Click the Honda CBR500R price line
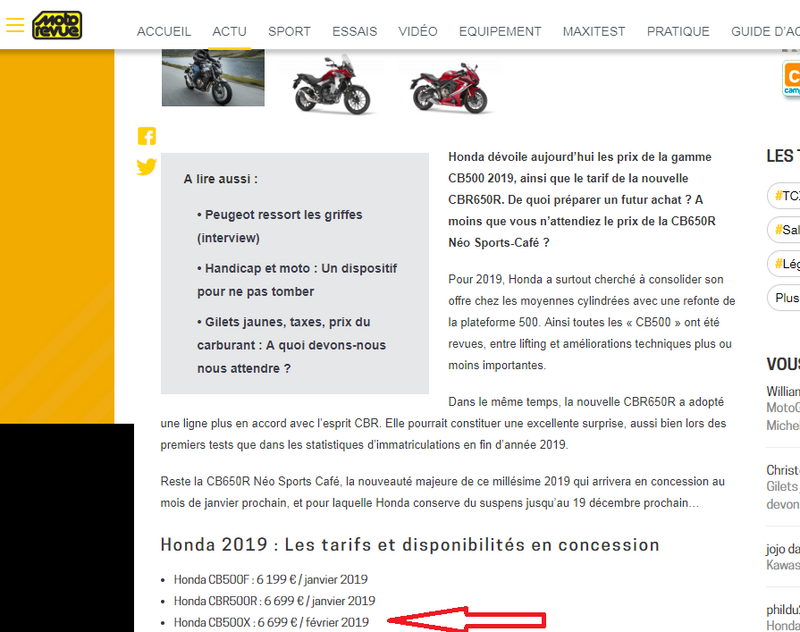The image size is (800, 632). (x=274, y=601)
